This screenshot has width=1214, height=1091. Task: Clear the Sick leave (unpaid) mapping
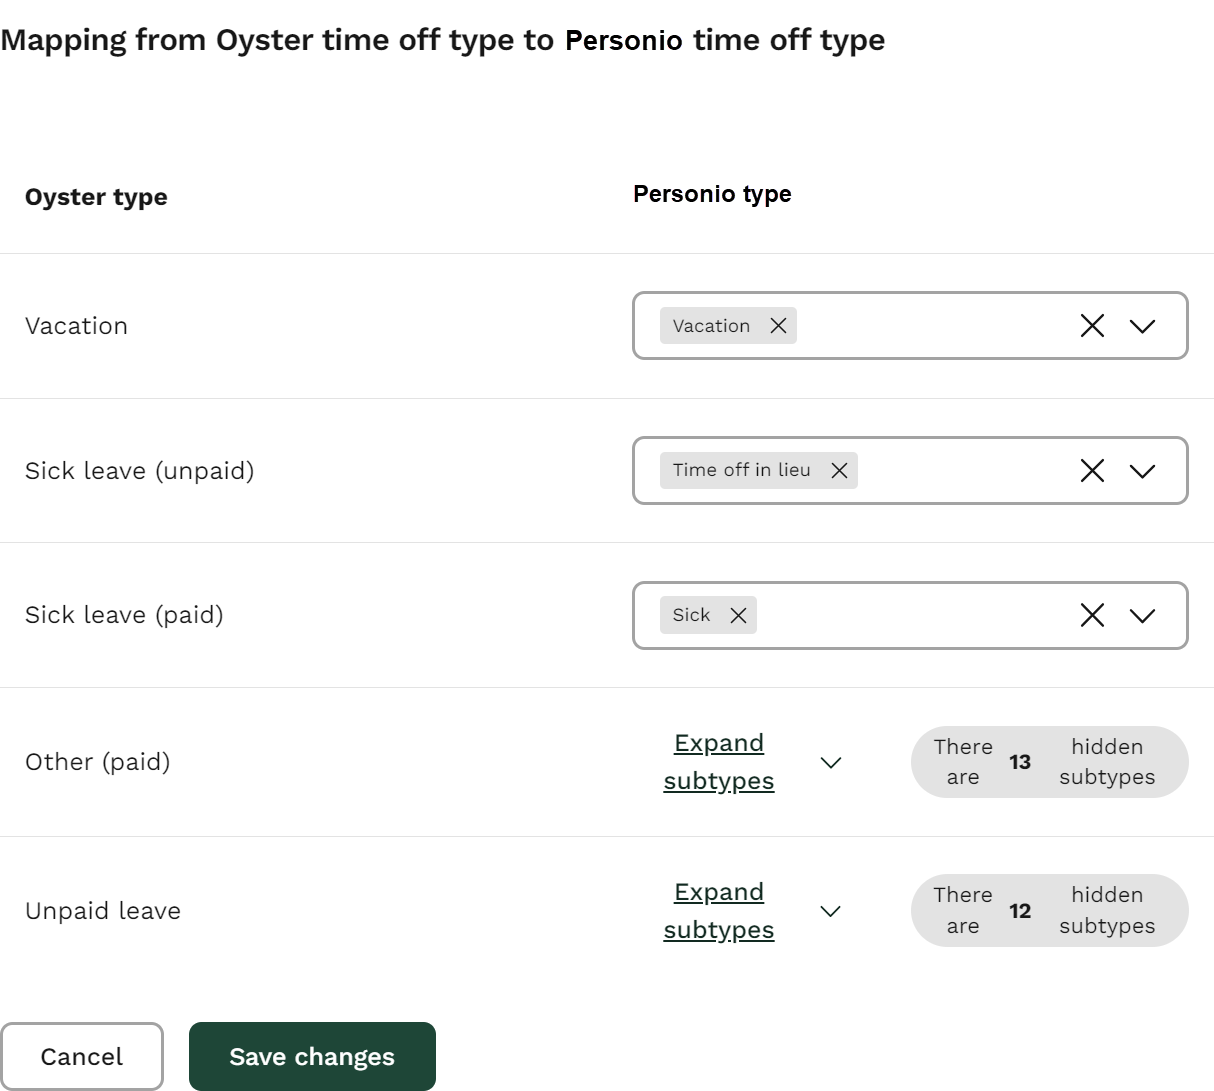(x=1091, y=470)
